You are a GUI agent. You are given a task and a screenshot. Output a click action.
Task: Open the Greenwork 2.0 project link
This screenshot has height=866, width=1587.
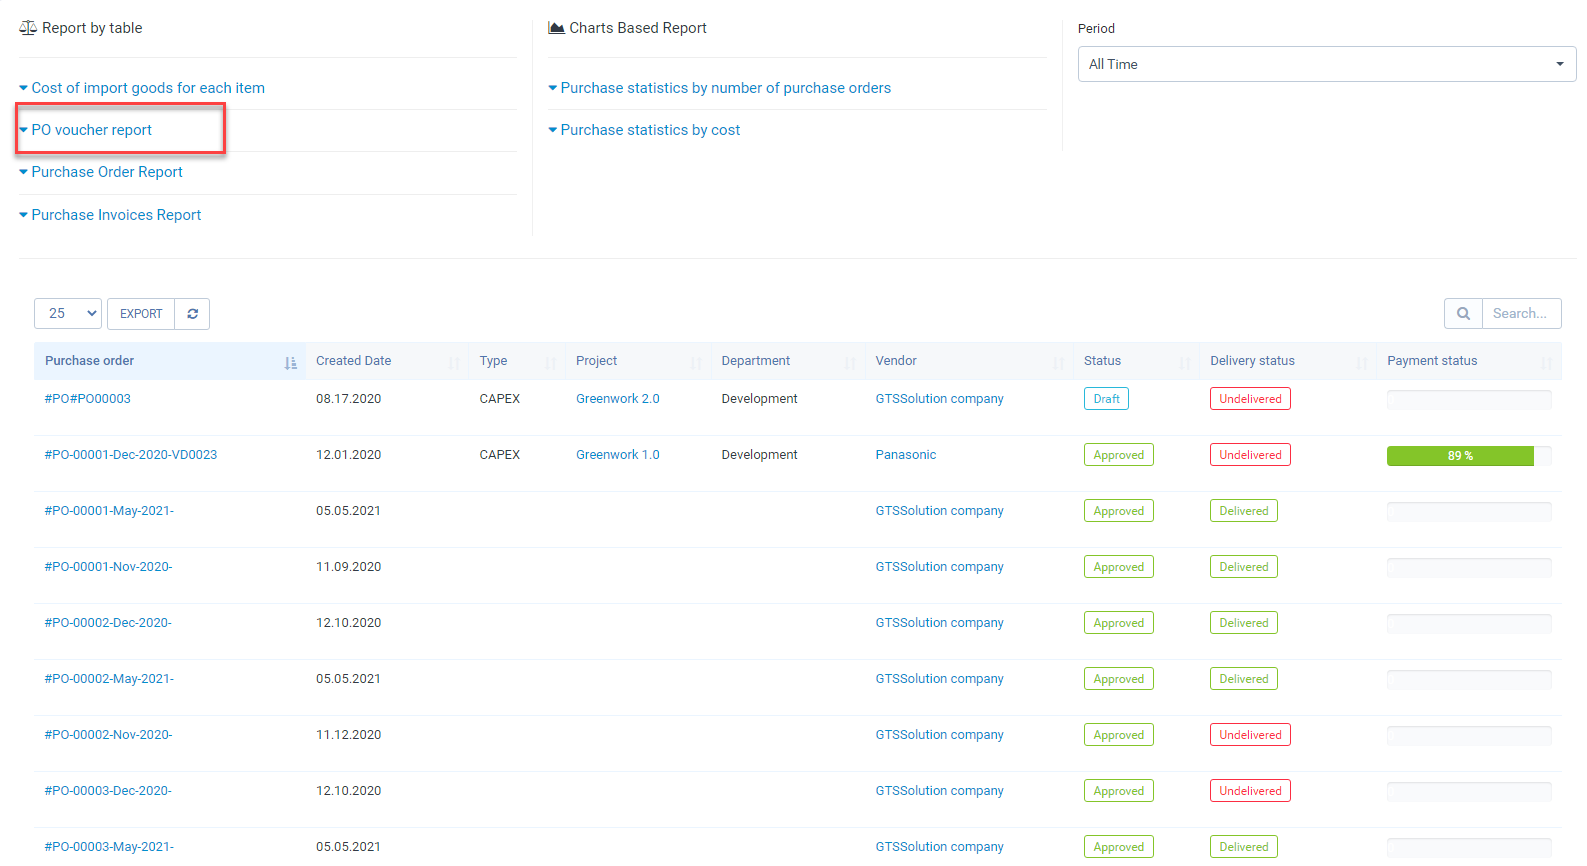point(617,399)
